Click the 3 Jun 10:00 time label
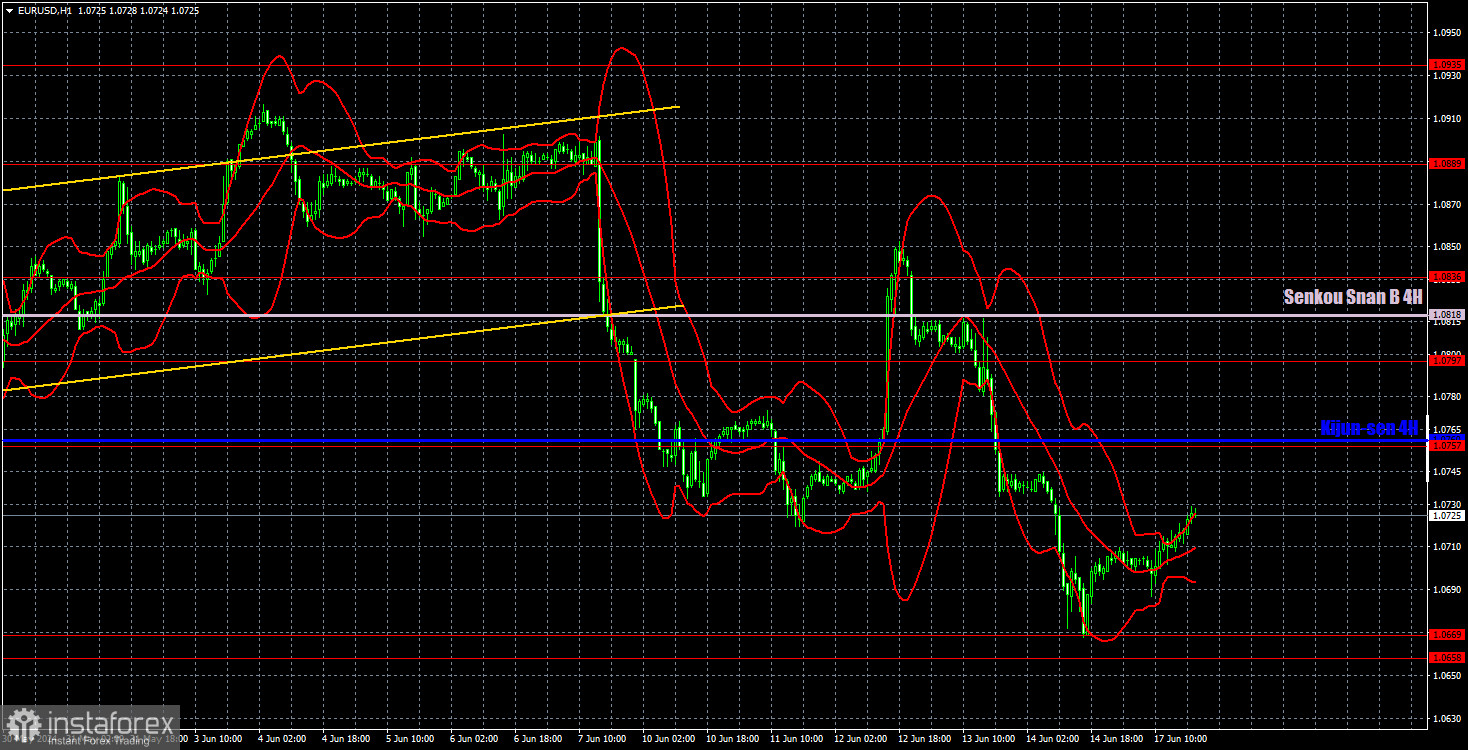Viewport: 1468px width, 750px height. click(216, 738)
